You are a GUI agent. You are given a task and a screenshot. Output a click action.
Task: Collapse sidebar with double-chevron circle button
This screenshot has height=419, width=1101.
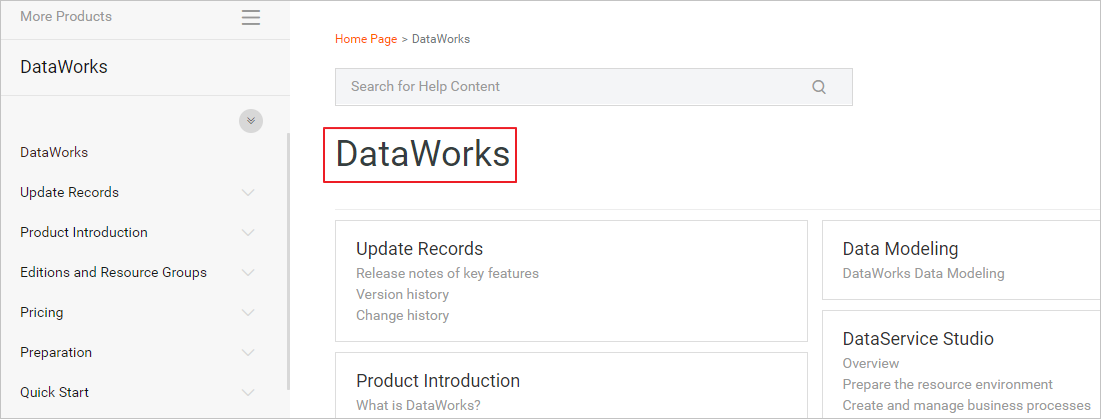251,121
